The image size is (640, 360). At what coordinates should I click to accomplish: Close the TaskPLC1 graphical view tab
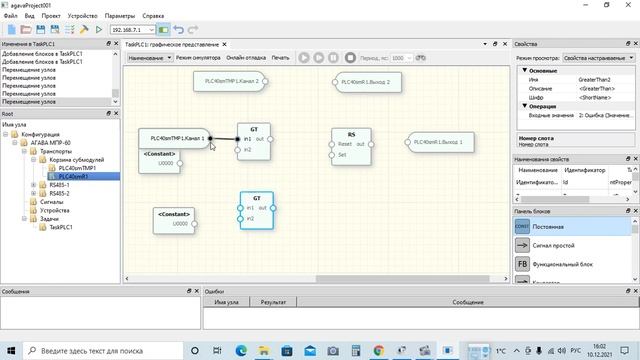click(224, 44)
